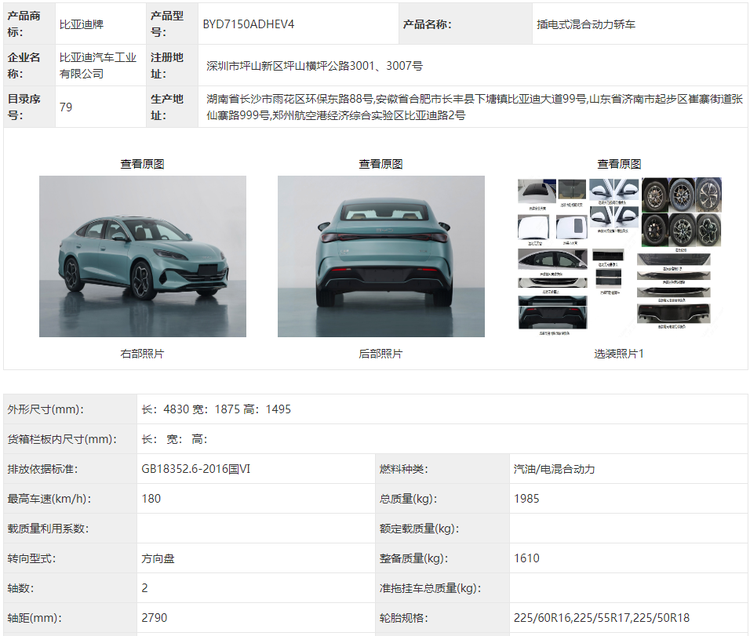This screenshot has height=636, width=750.
Task: Open the right-side car photo thumbnail
Action: [x=142, y=256]
